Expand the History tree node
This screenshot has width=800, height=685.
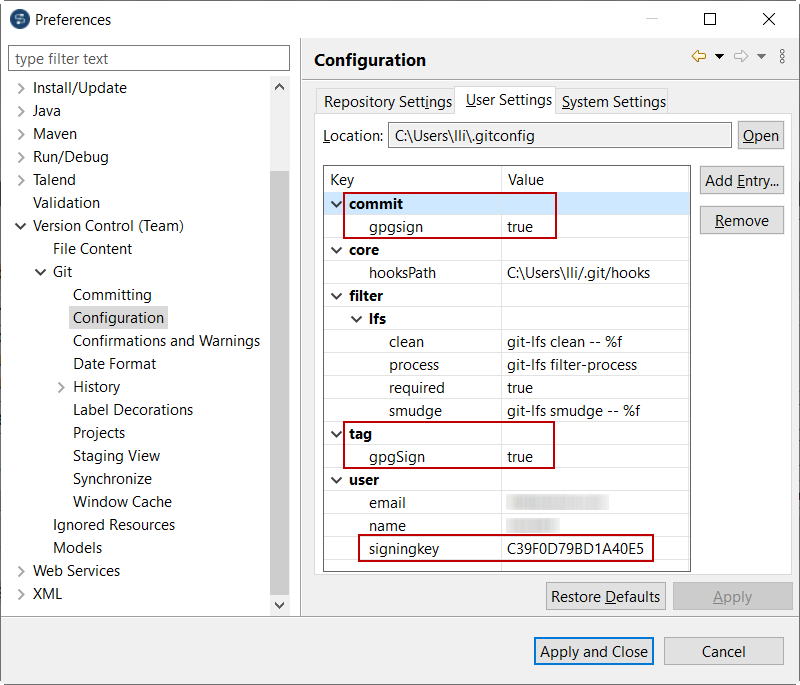tap(61, 387)
